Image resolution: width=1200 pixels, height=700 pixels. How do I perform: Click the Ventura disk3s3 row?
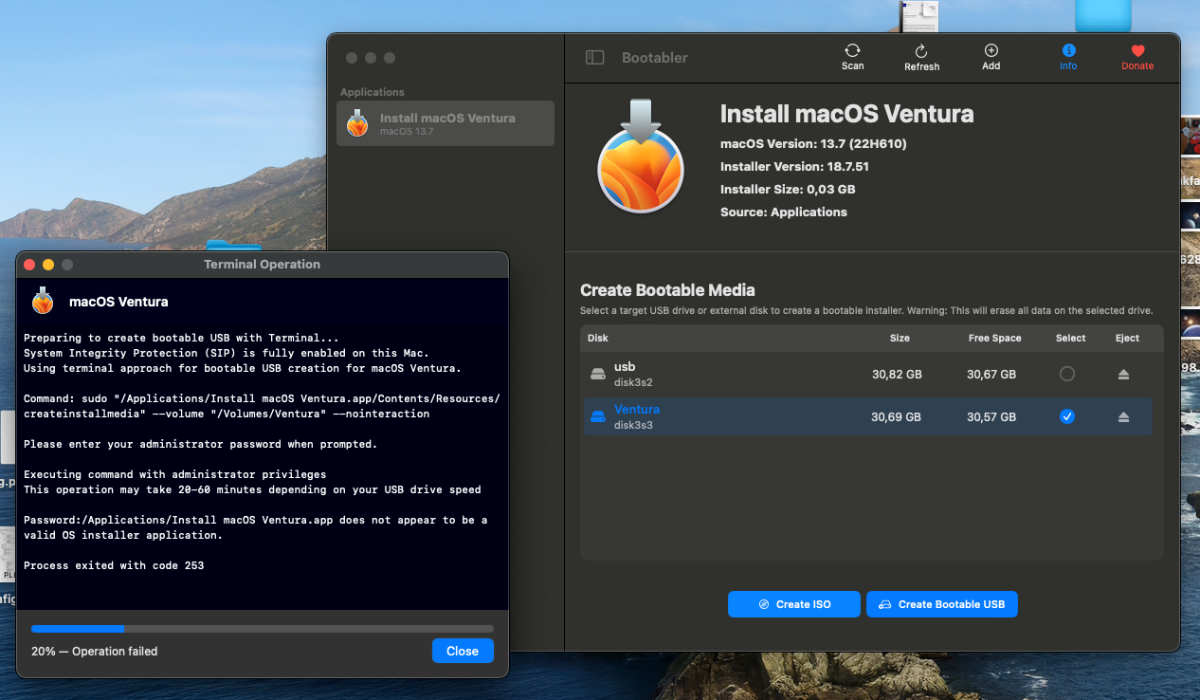coord(868,417)
